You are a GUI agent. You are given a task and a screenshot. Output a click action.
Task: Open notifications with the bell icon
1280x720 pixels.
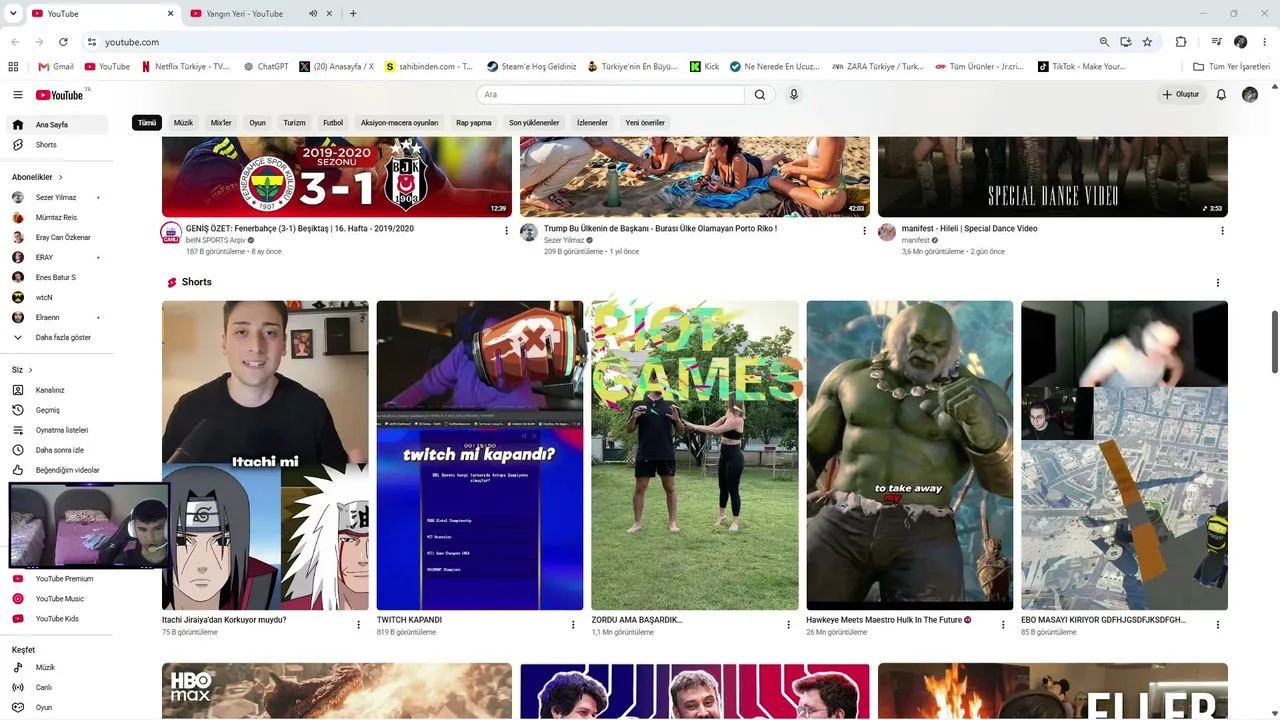point(1221,95)
